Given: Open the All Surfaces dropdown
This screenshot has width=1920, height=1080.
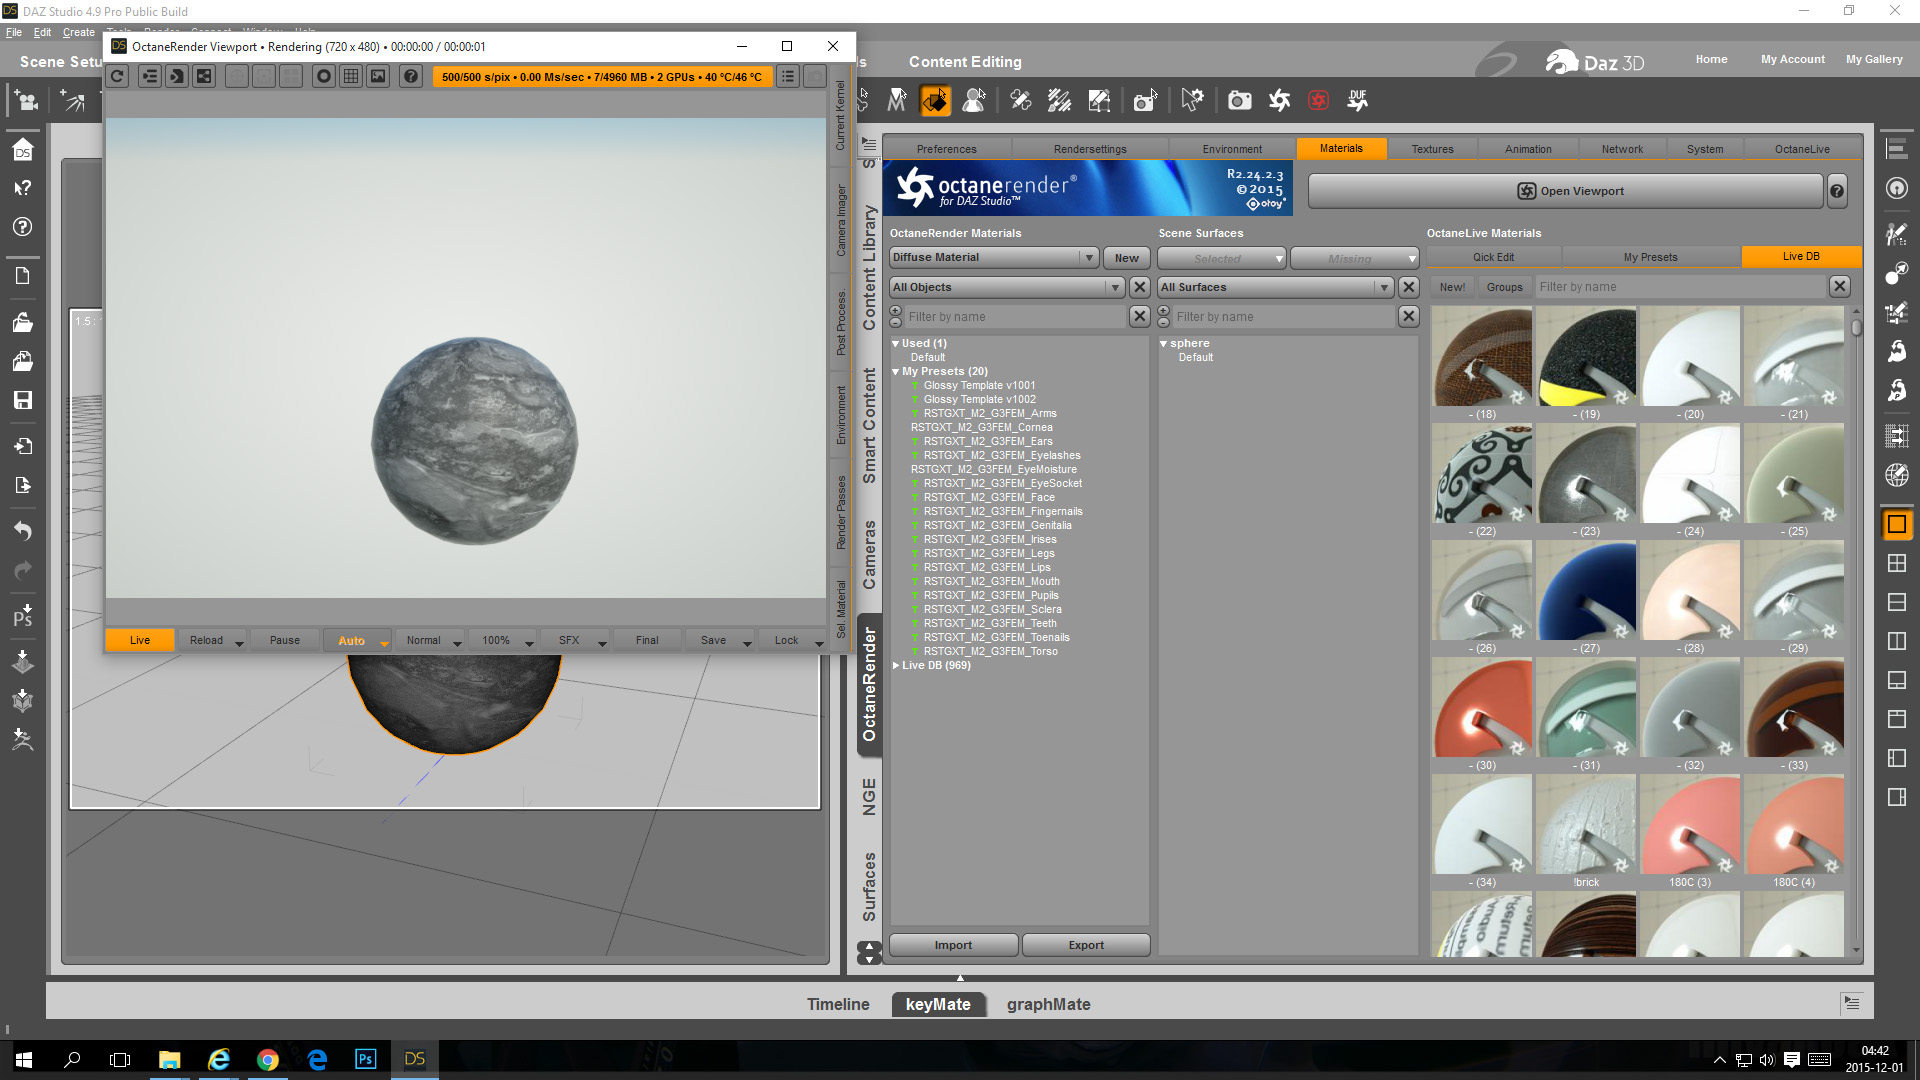Looking at the screenshot, I should (1275, 287).
